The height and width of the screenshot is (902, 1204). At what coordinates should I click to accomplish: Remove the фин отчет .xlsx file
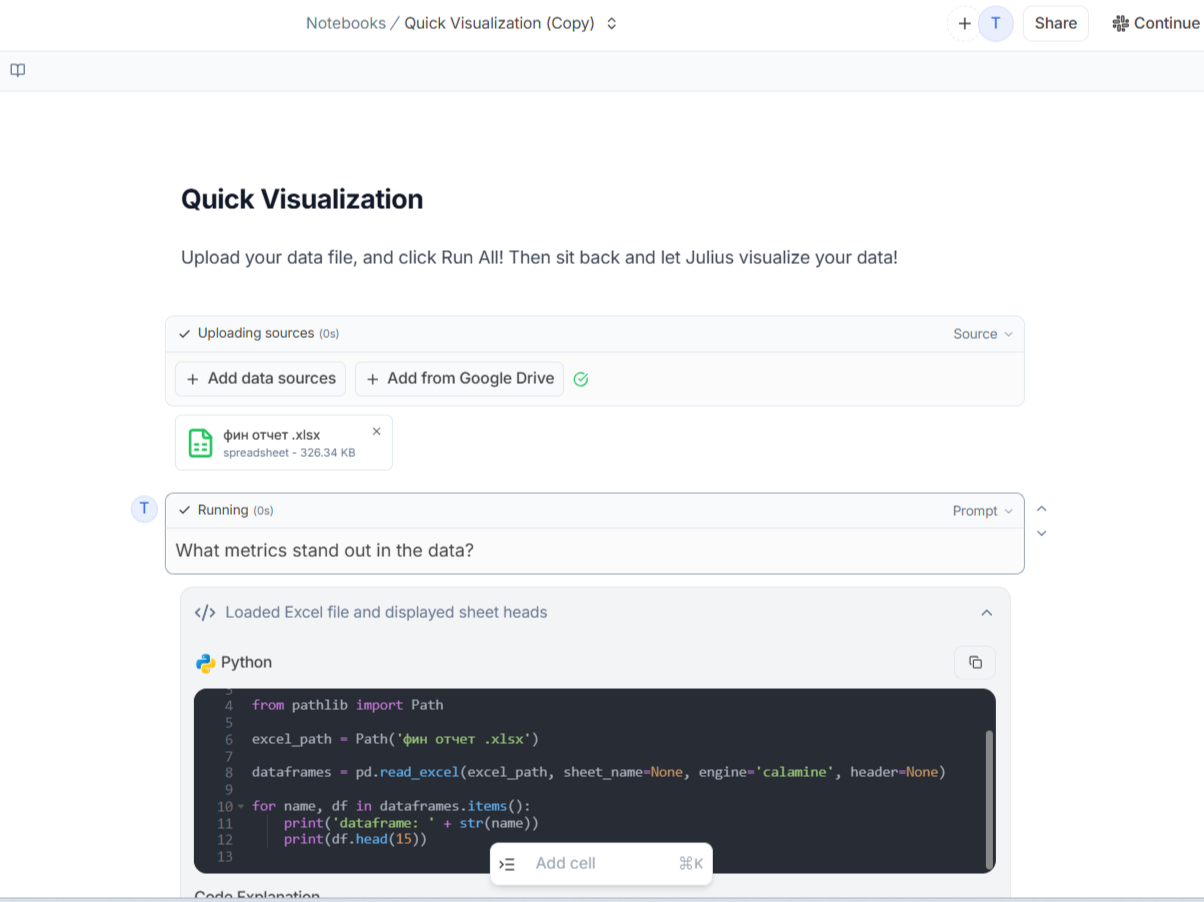coord(377,432)
